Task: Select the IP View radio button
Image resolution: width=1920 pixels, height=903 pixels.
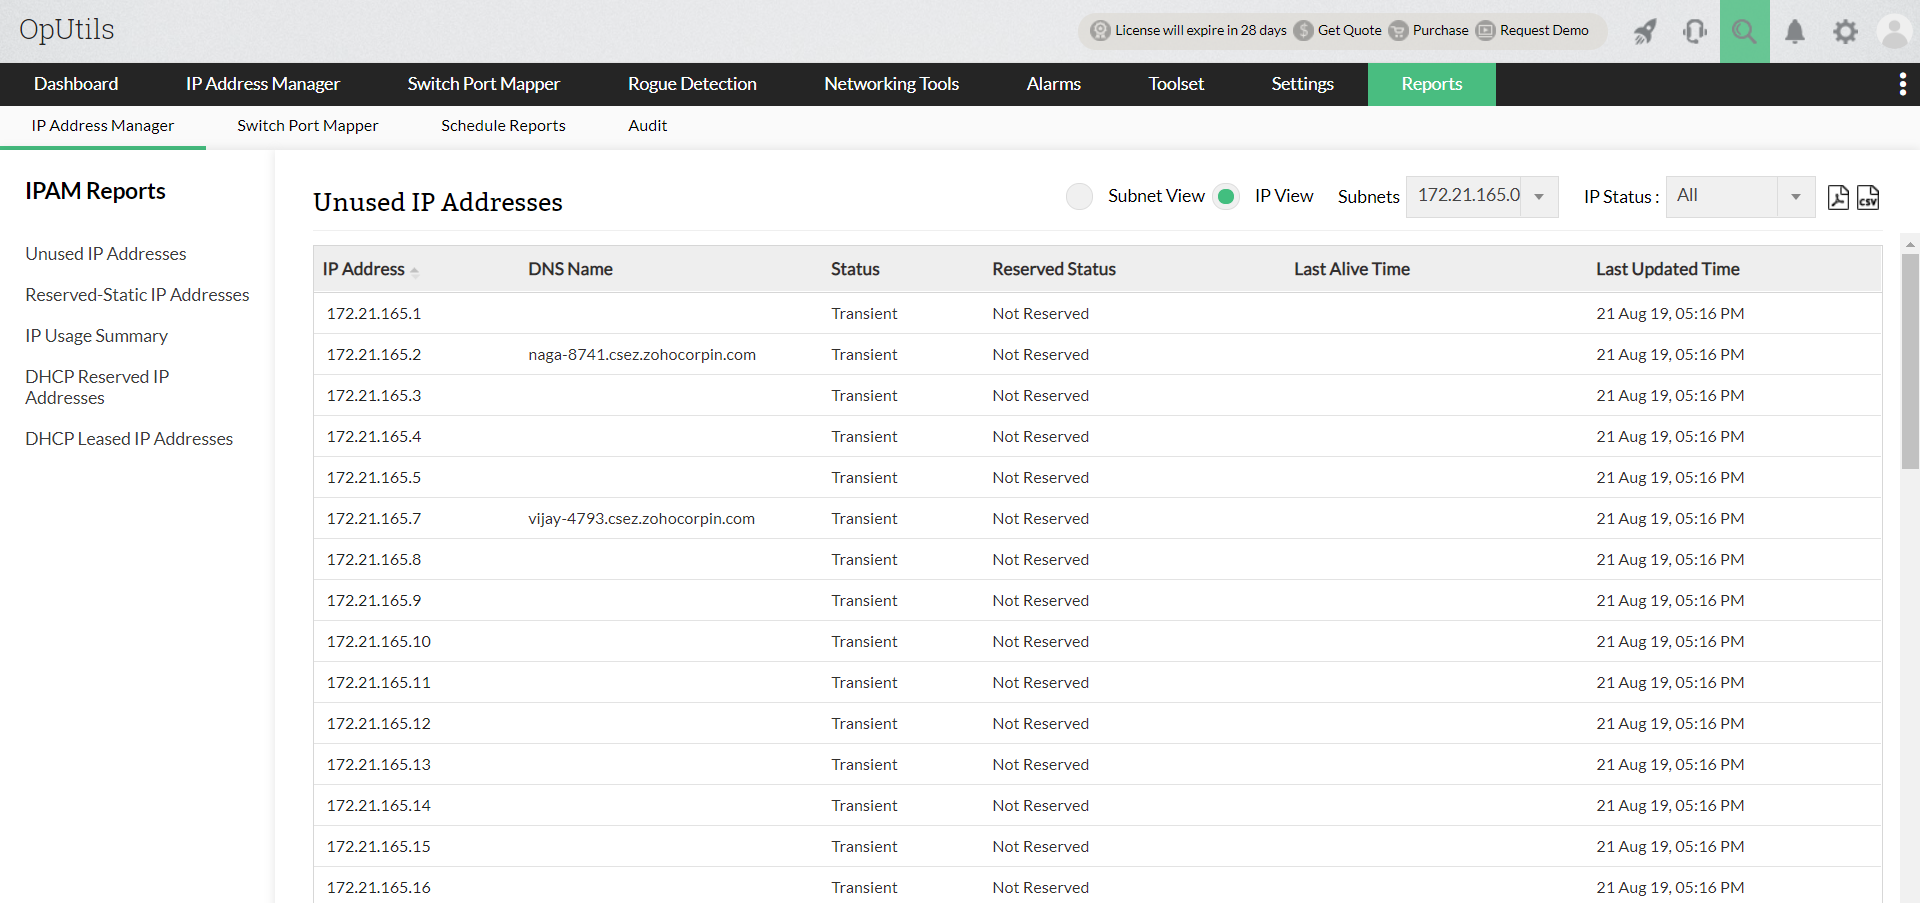Action: click(x=1226, y=196)
